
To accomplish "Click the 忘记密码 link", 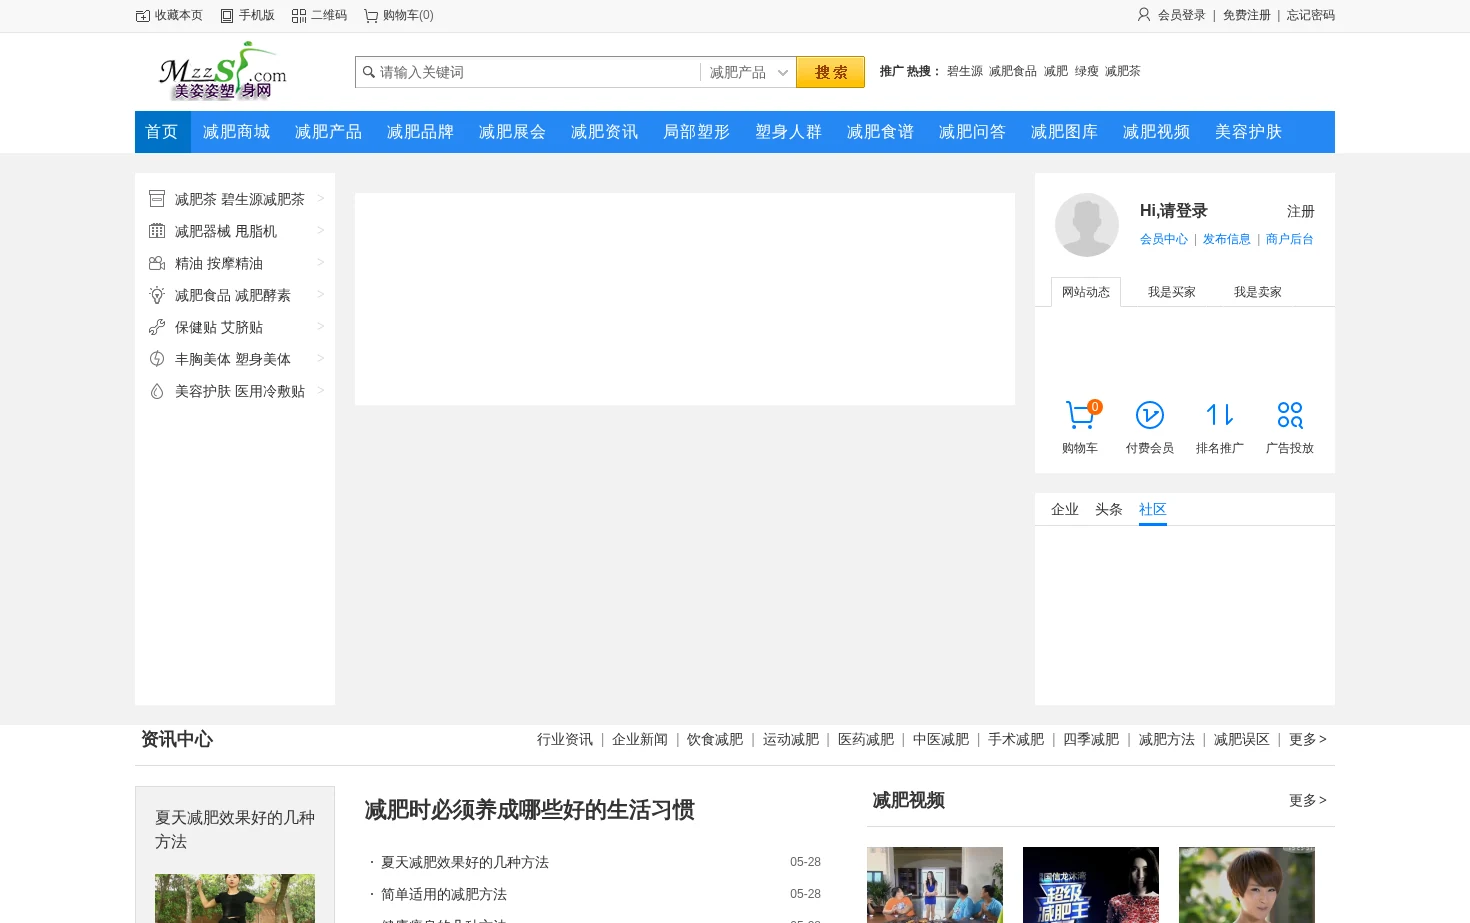I will tap(1311, 15).
